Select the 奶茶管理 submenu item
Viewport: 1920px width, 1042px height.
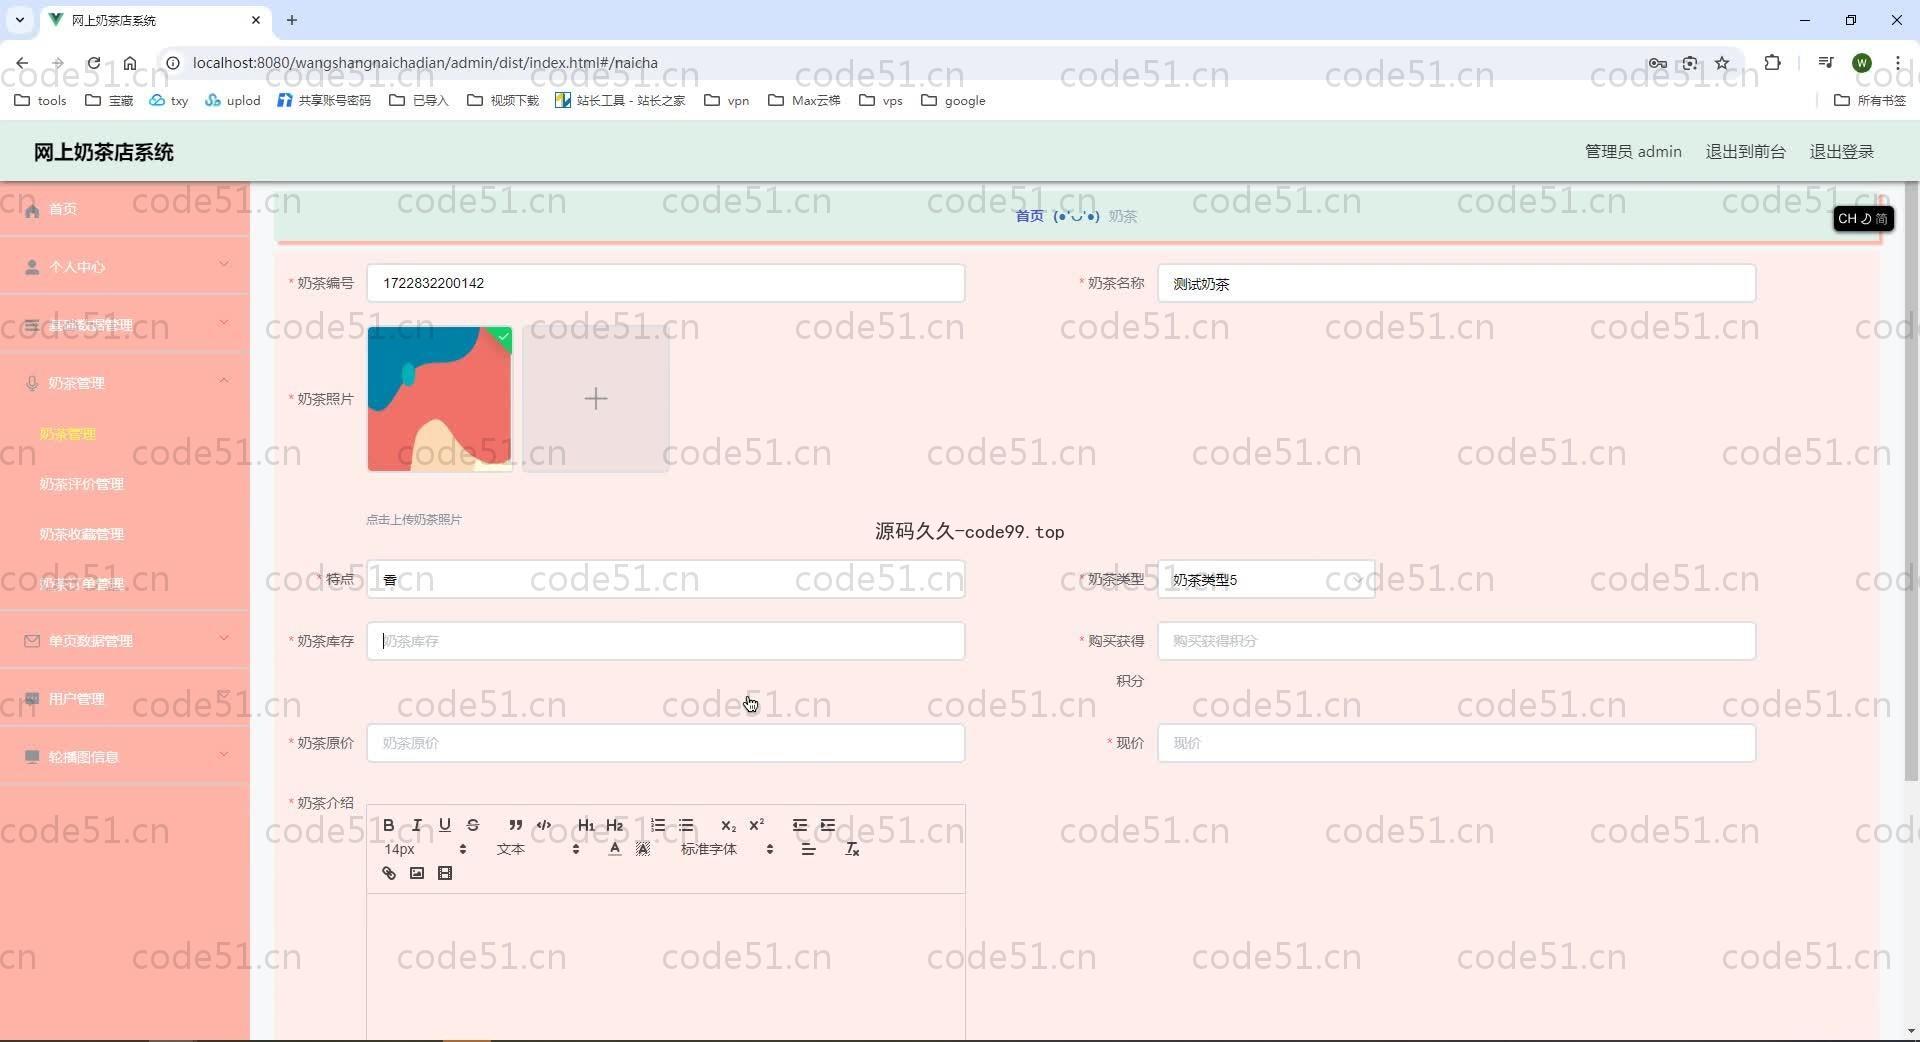pyautogui.click(x=68, y=434)
